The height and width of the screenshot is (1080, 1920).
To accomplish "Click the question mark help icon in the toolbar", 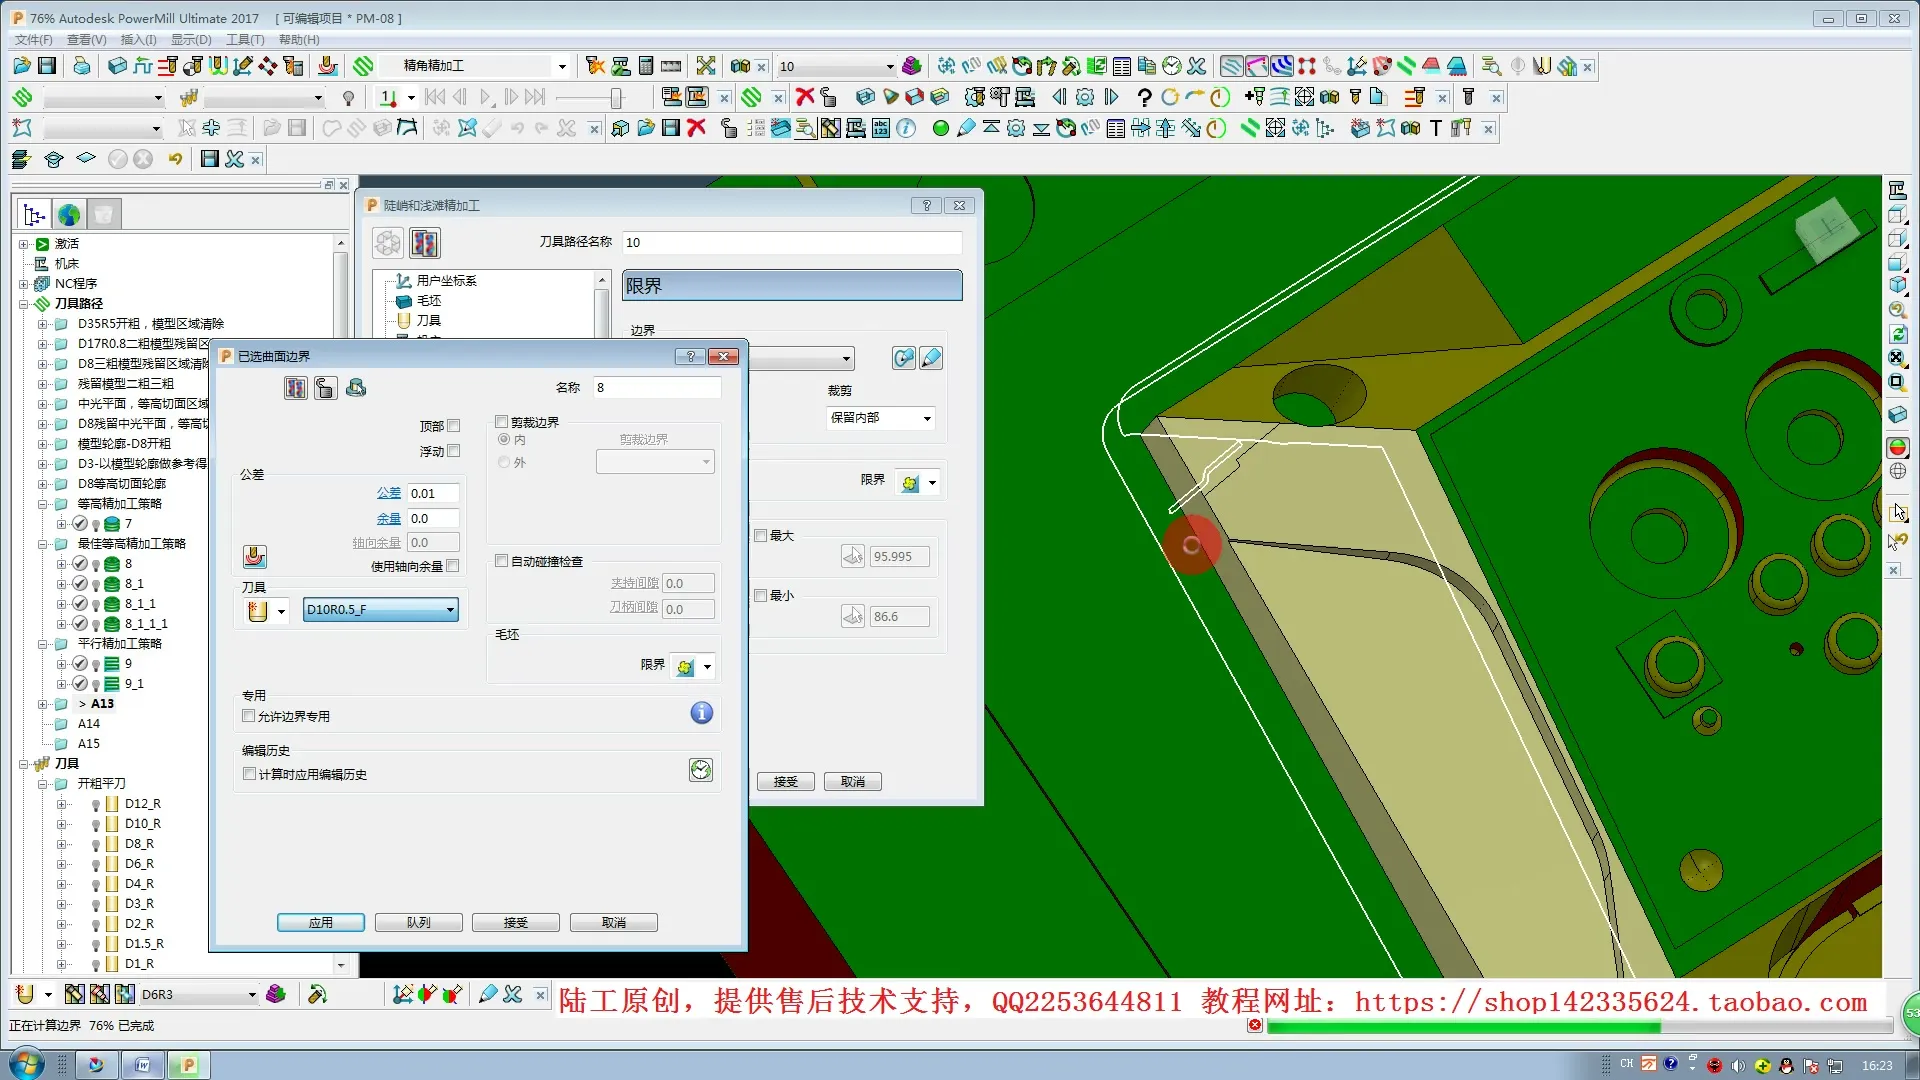I will point(1144,97).
